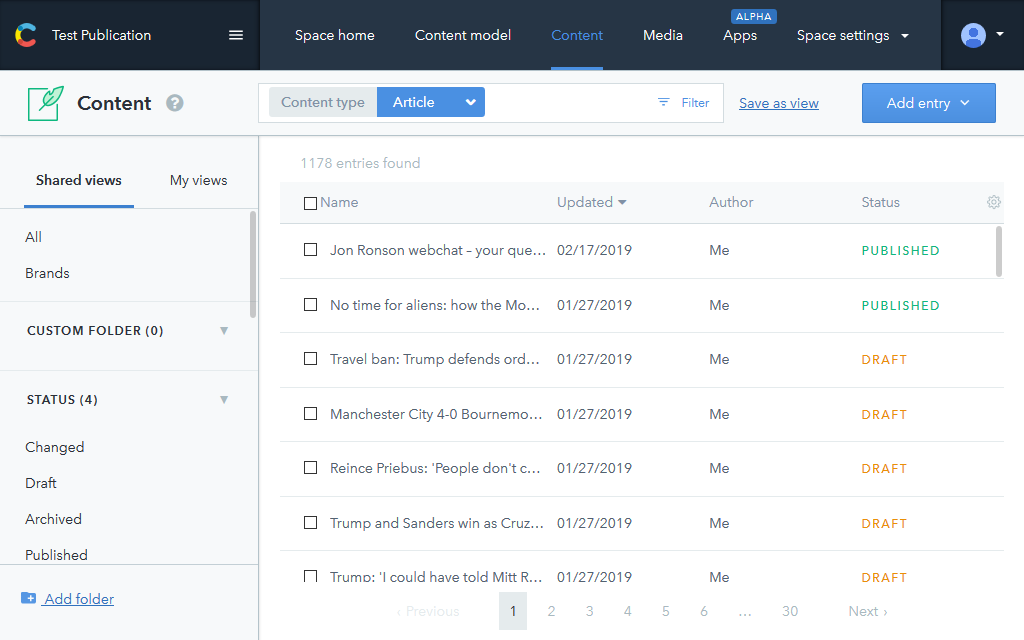Click the user avatar icon

point(973,36)
